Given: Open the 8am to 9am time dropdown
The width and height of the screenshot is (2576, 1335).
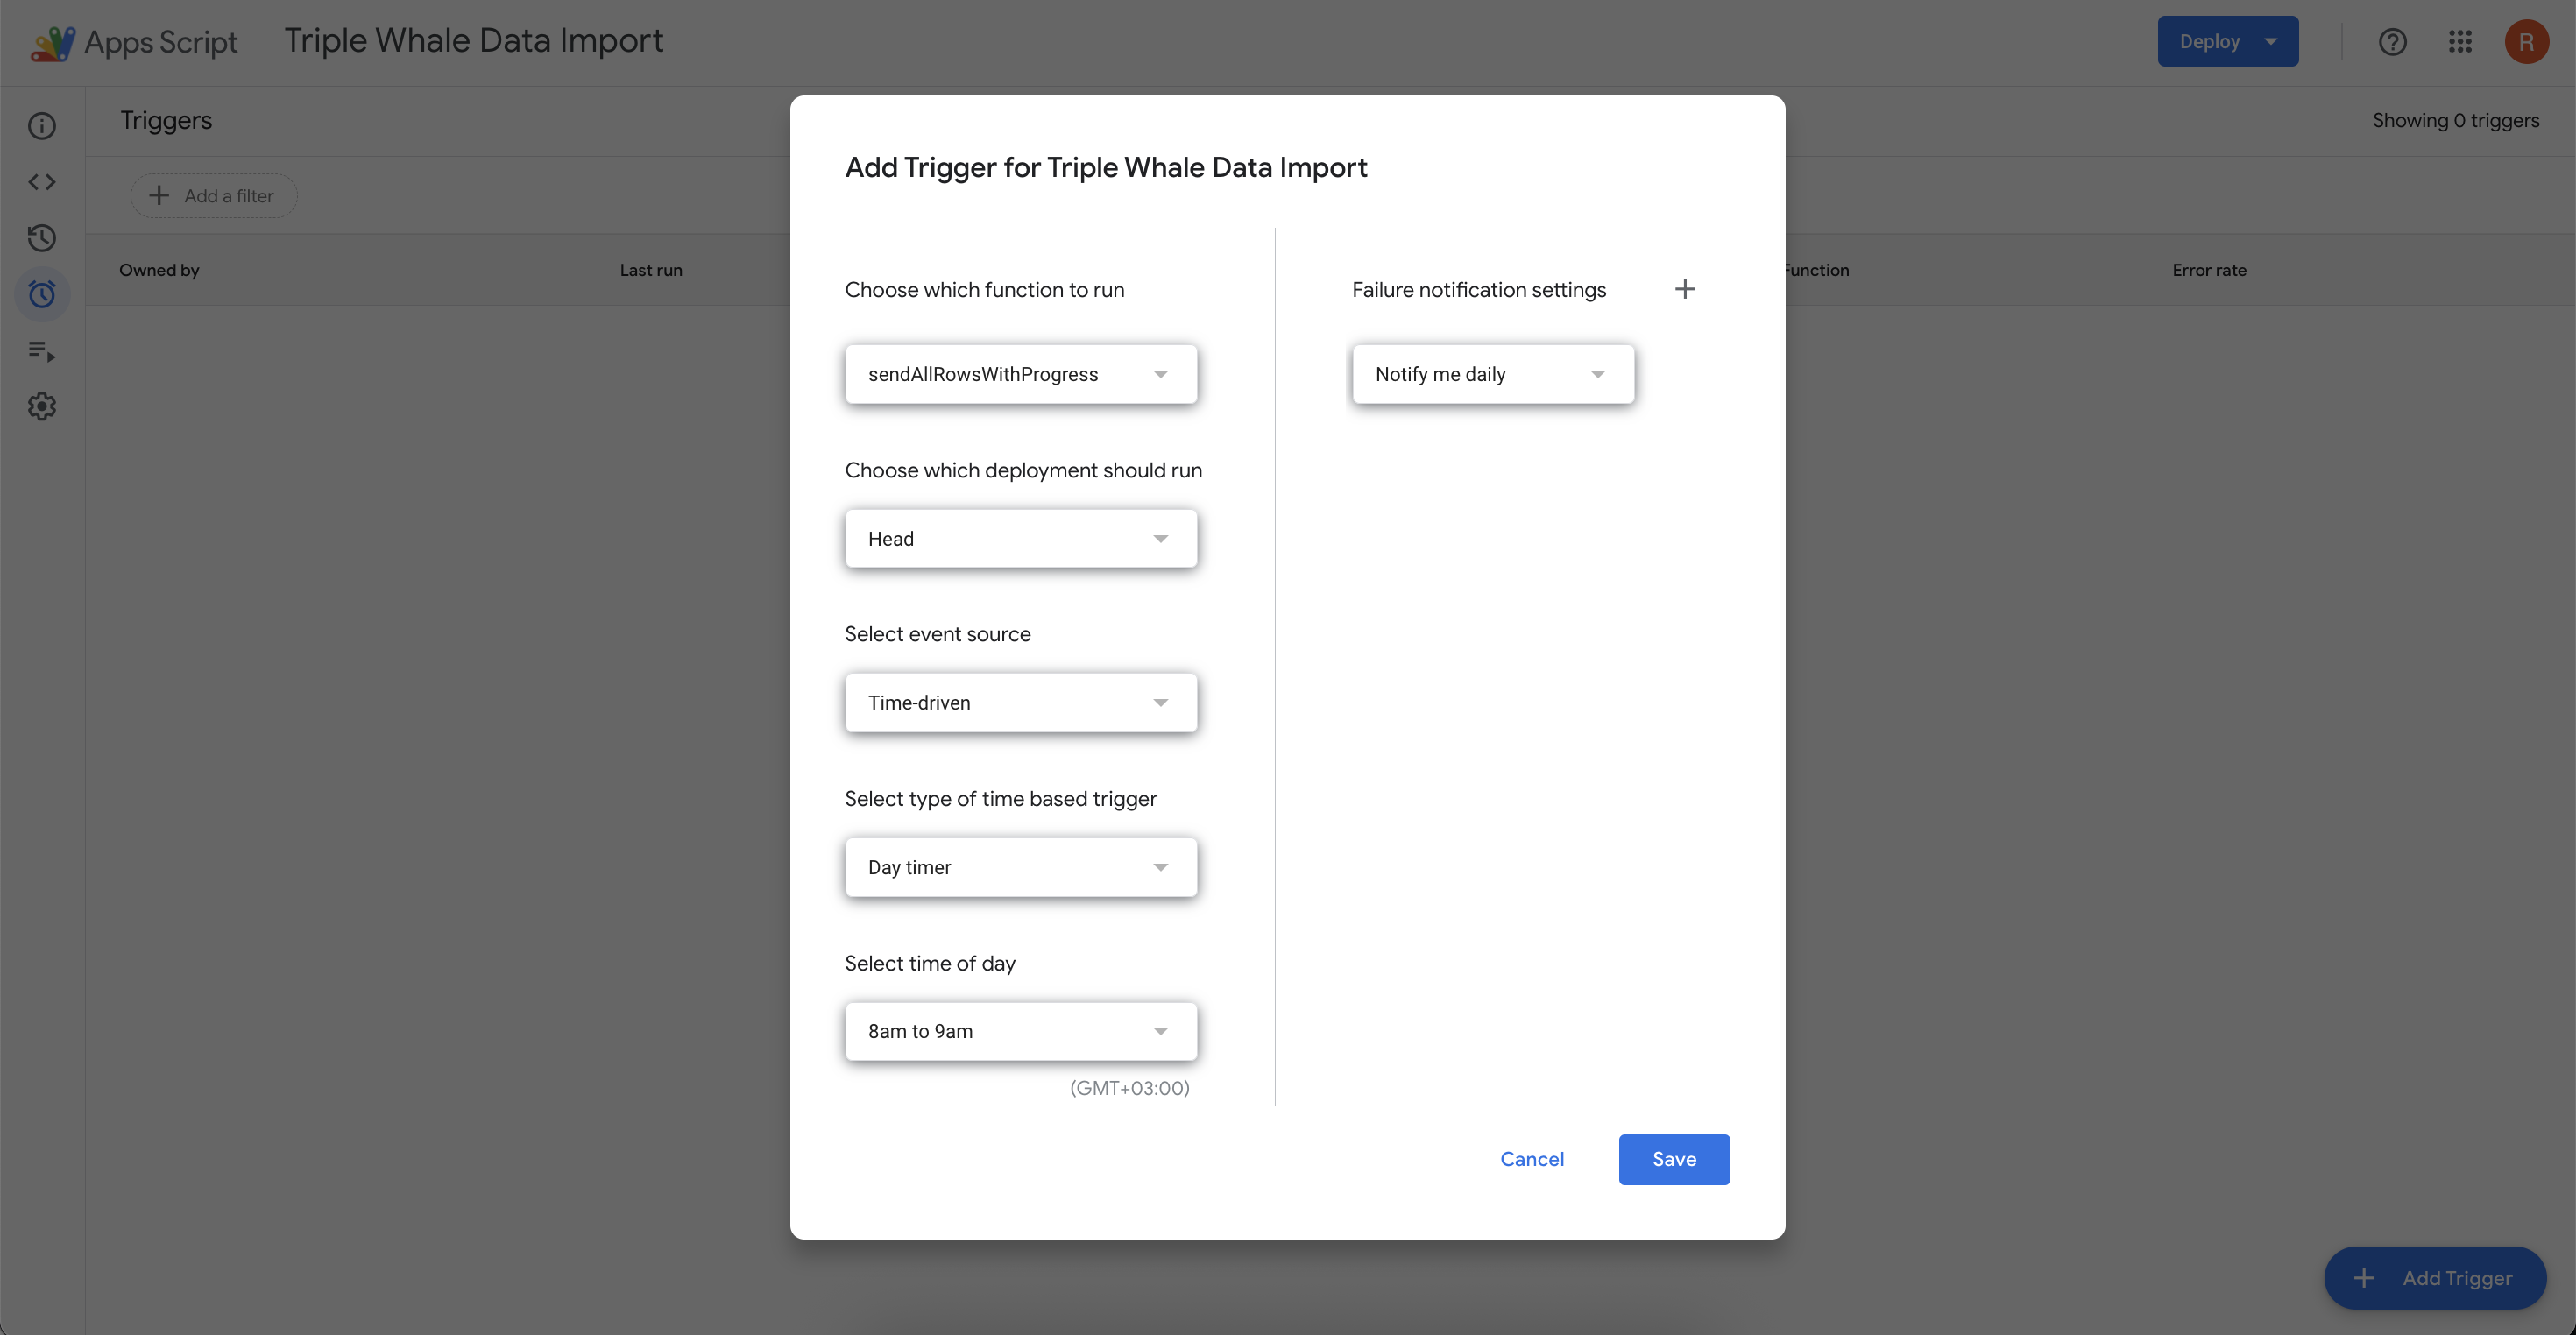Looking at the screenshot, I should (1020, 1031).
